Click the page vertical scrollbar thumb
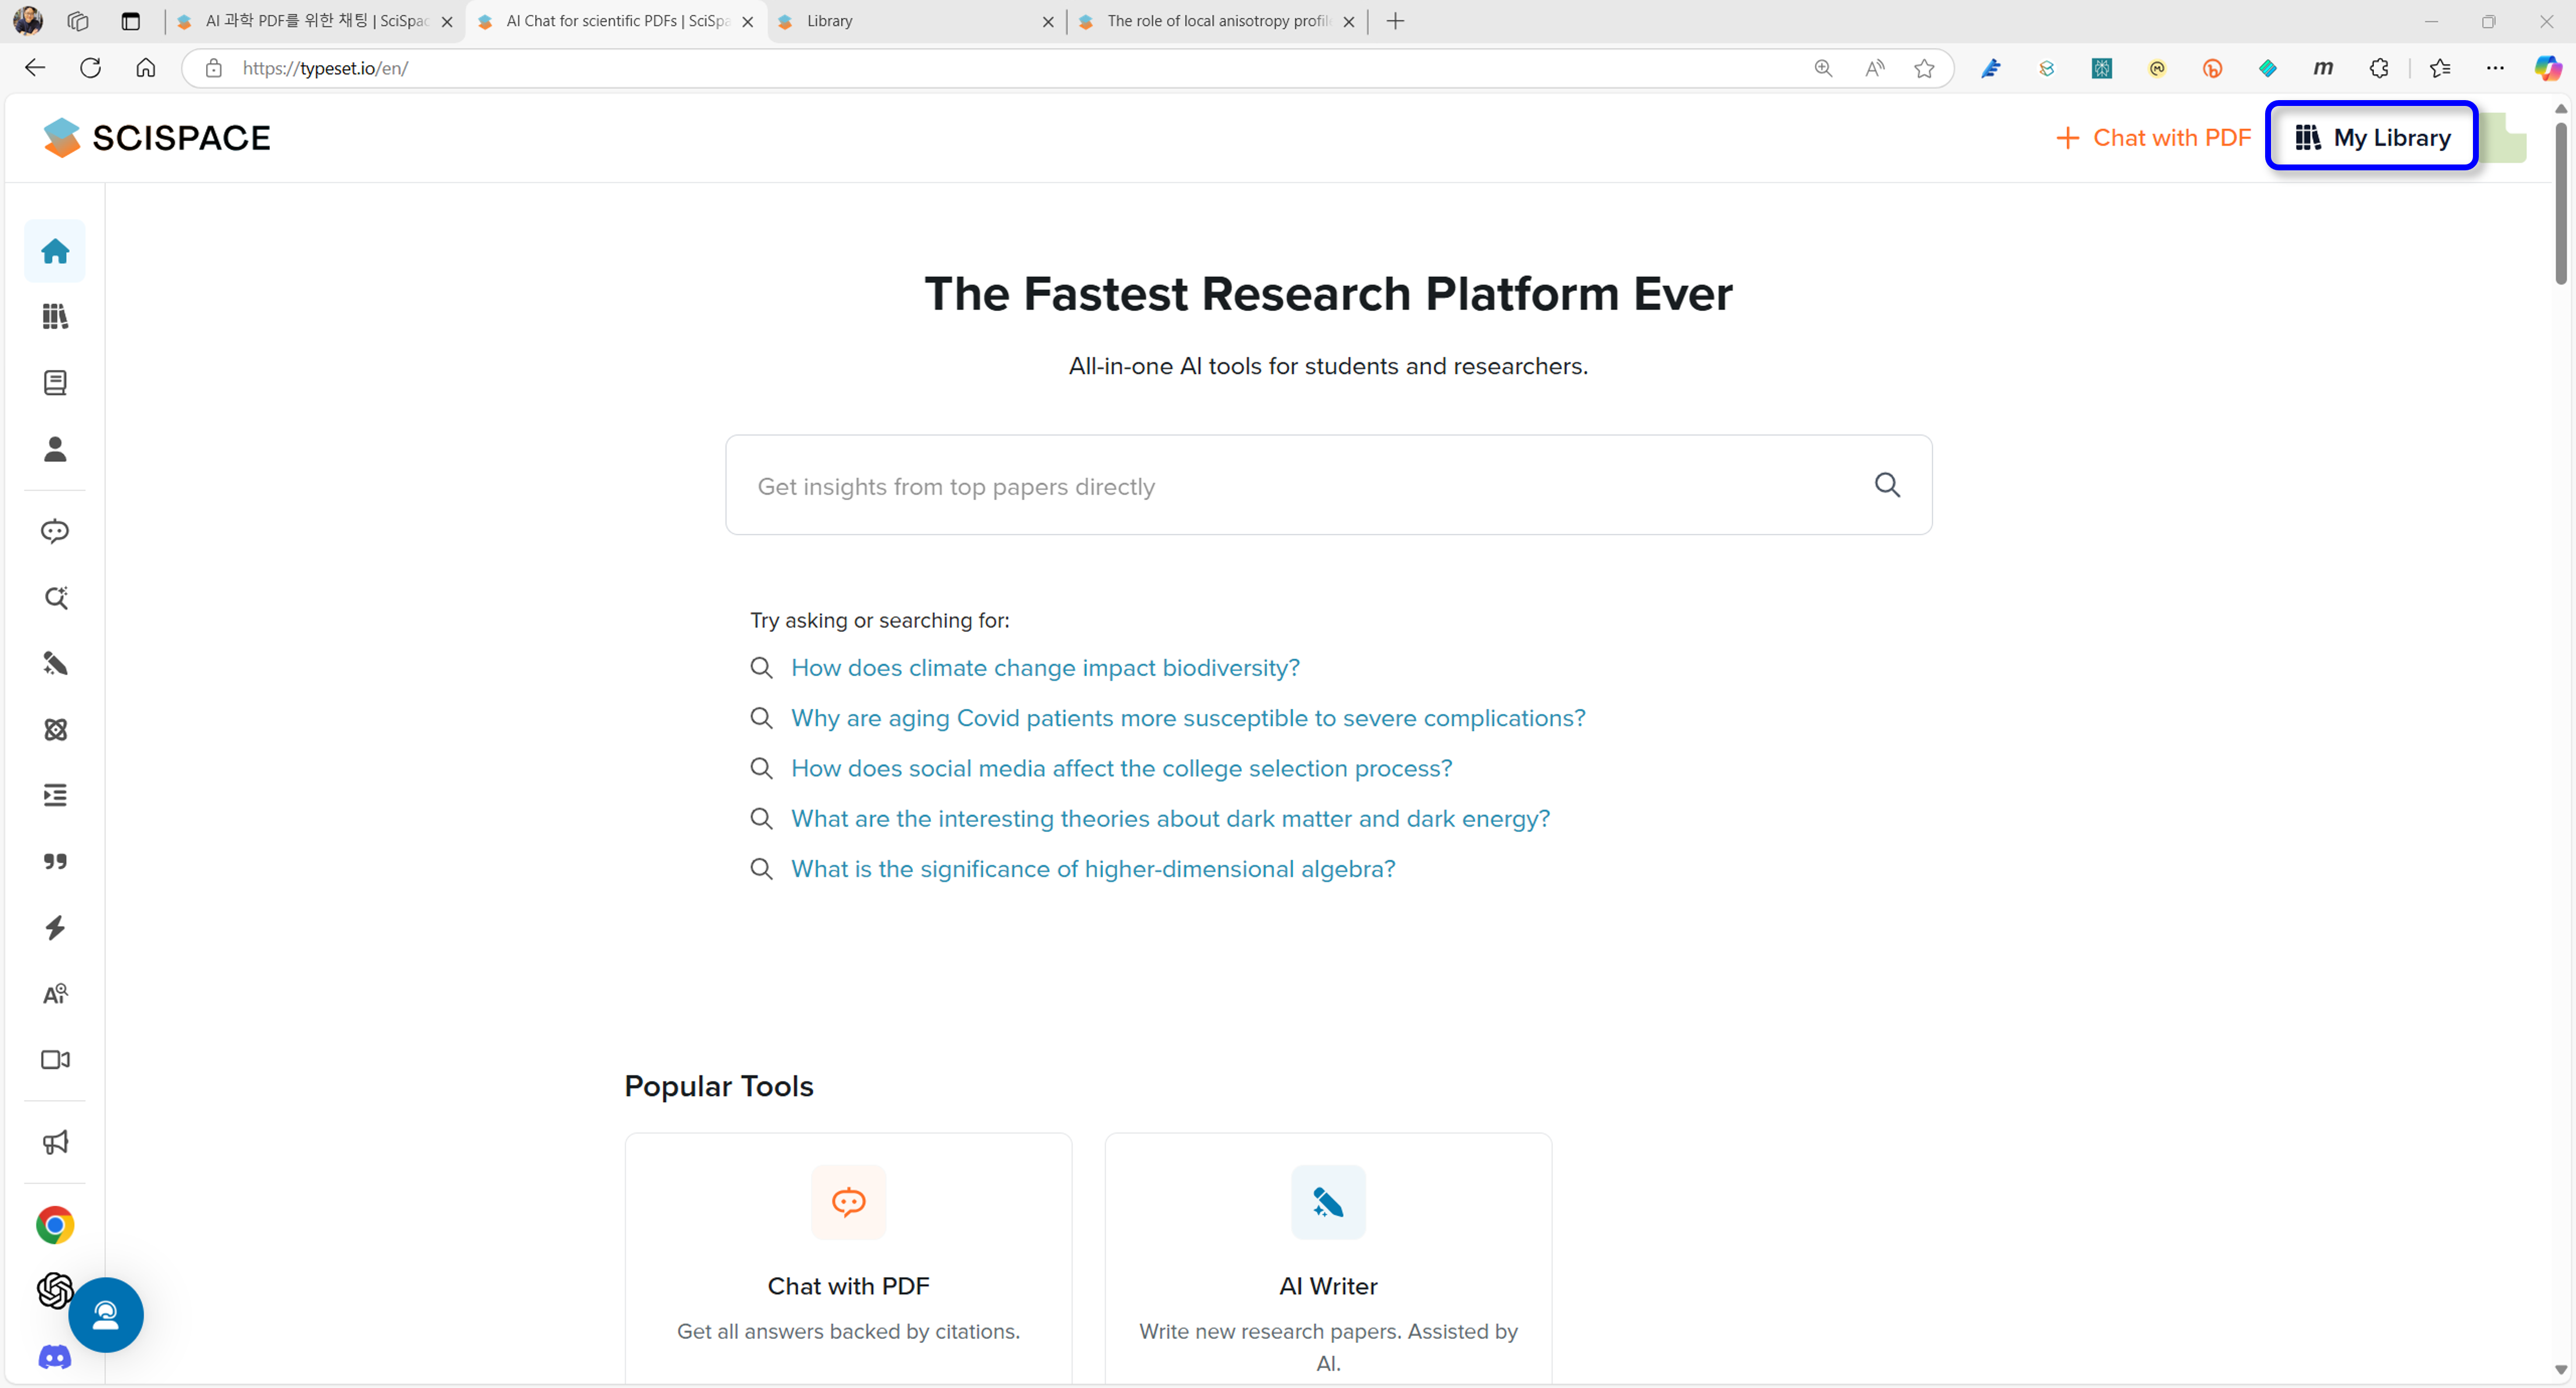The image size is (2576, 1388). (2560, 203)
